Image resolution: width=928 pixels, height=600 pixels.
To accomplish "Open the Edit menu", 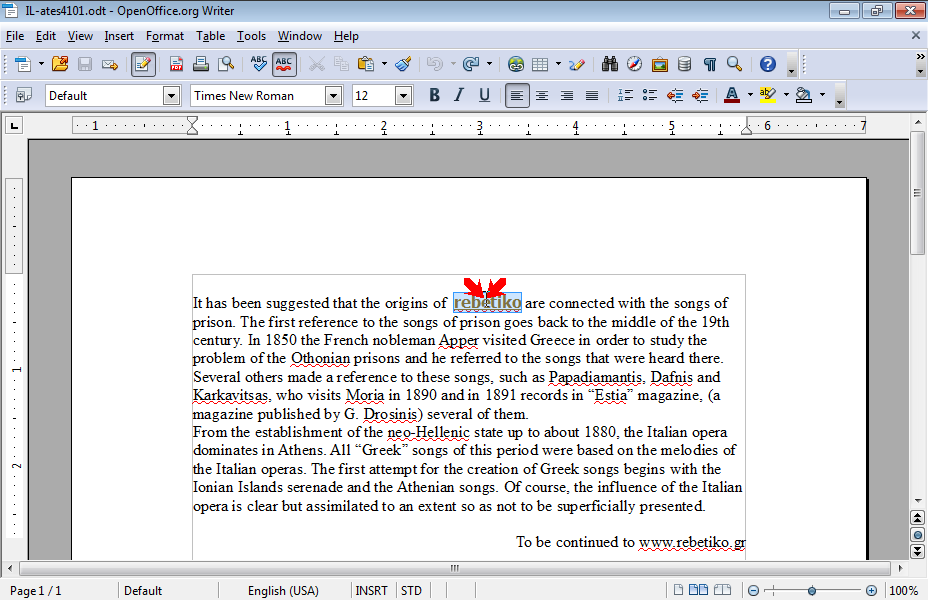I will click(x=46, y=36).
